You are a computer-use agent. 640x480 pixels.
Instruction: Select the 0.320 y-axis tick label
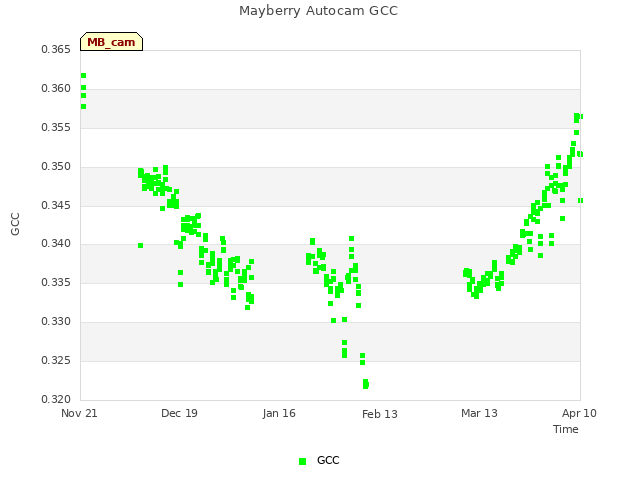(x=56, y=399)
